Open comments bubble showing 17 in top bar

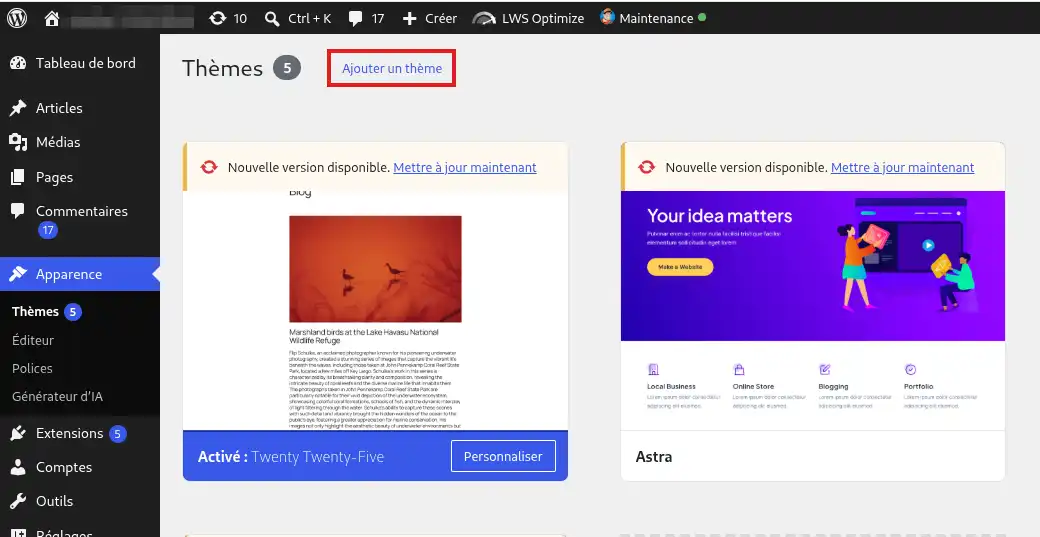click(x=367, y=19)
